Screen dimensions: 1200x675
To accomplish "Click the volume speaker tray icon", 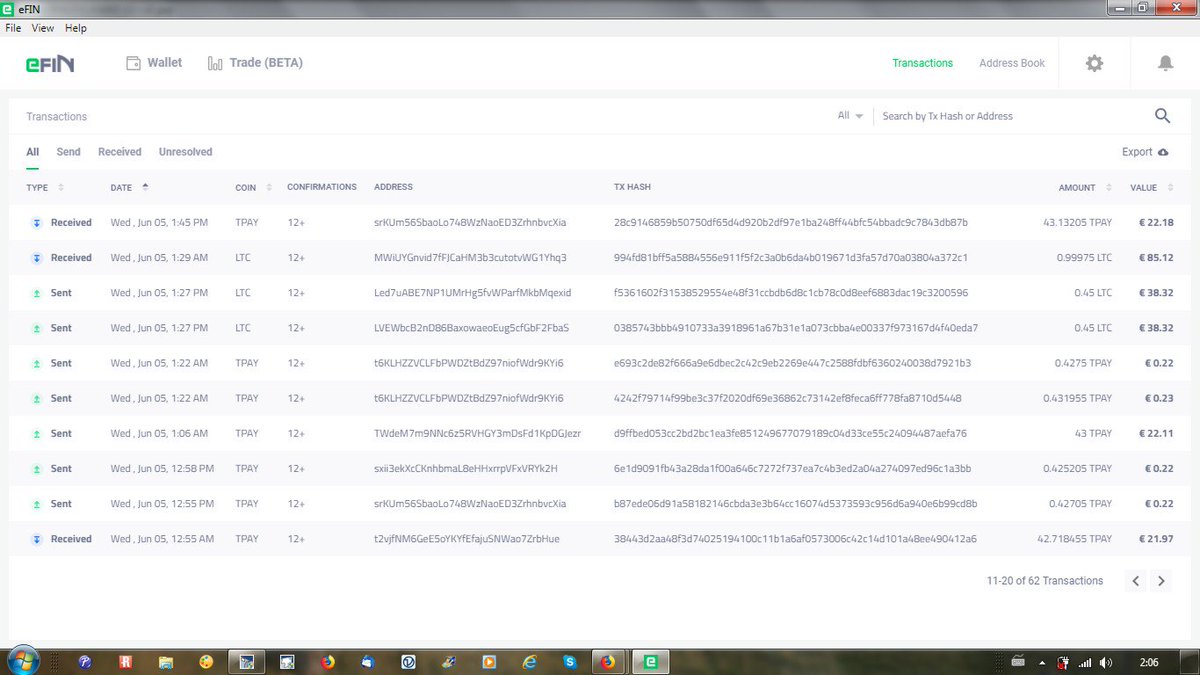I will (x=1105, y=661).
